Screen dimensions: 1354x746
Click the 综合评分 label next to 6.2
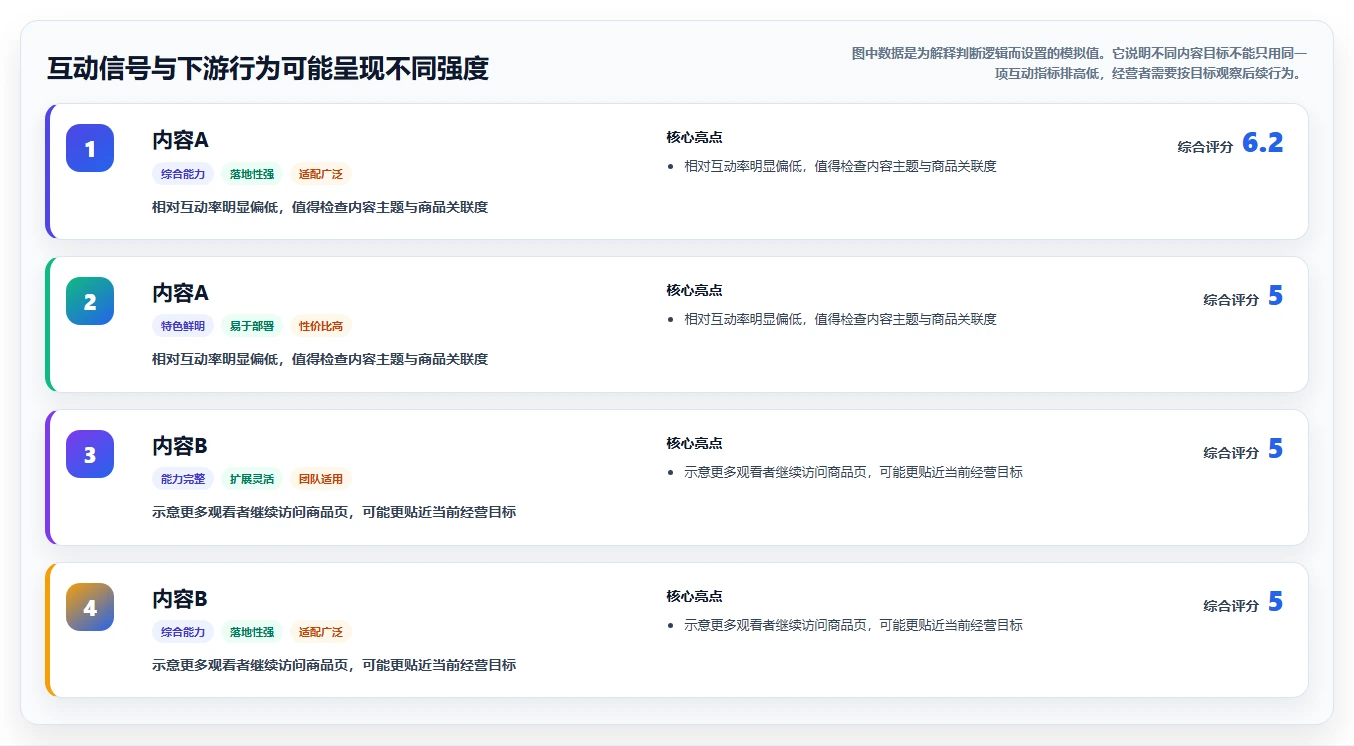point(1205,147)
